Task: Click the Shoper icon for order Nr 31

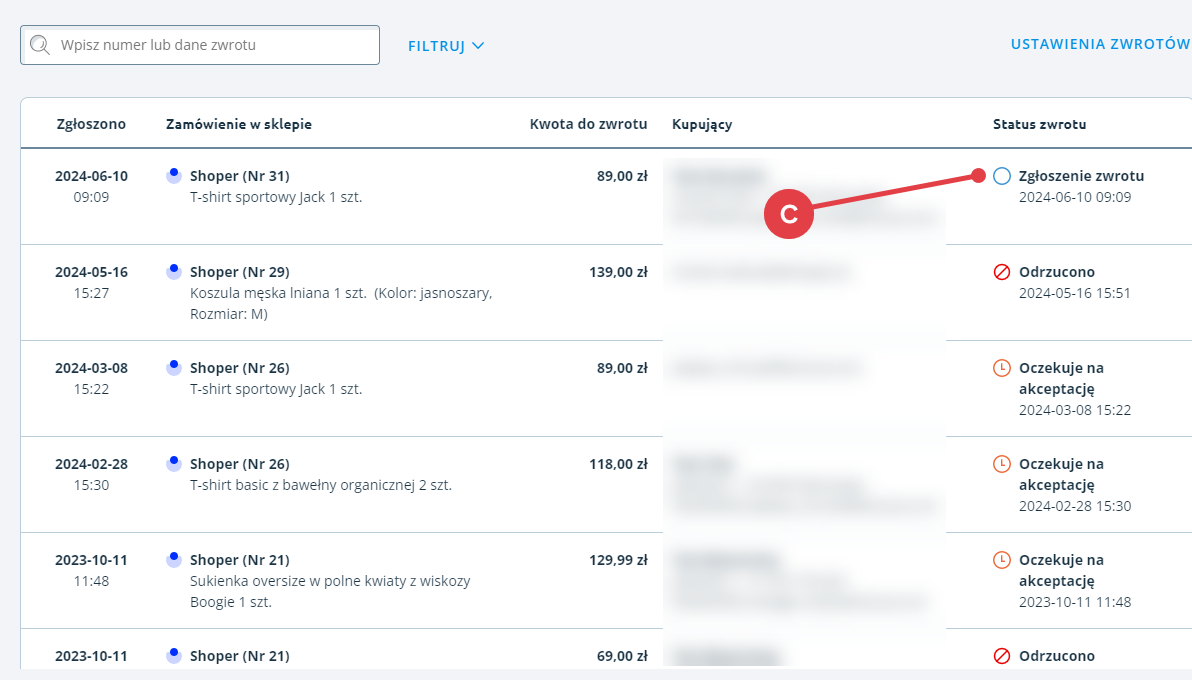Action: pyautogui.click(x=174, y=176)
